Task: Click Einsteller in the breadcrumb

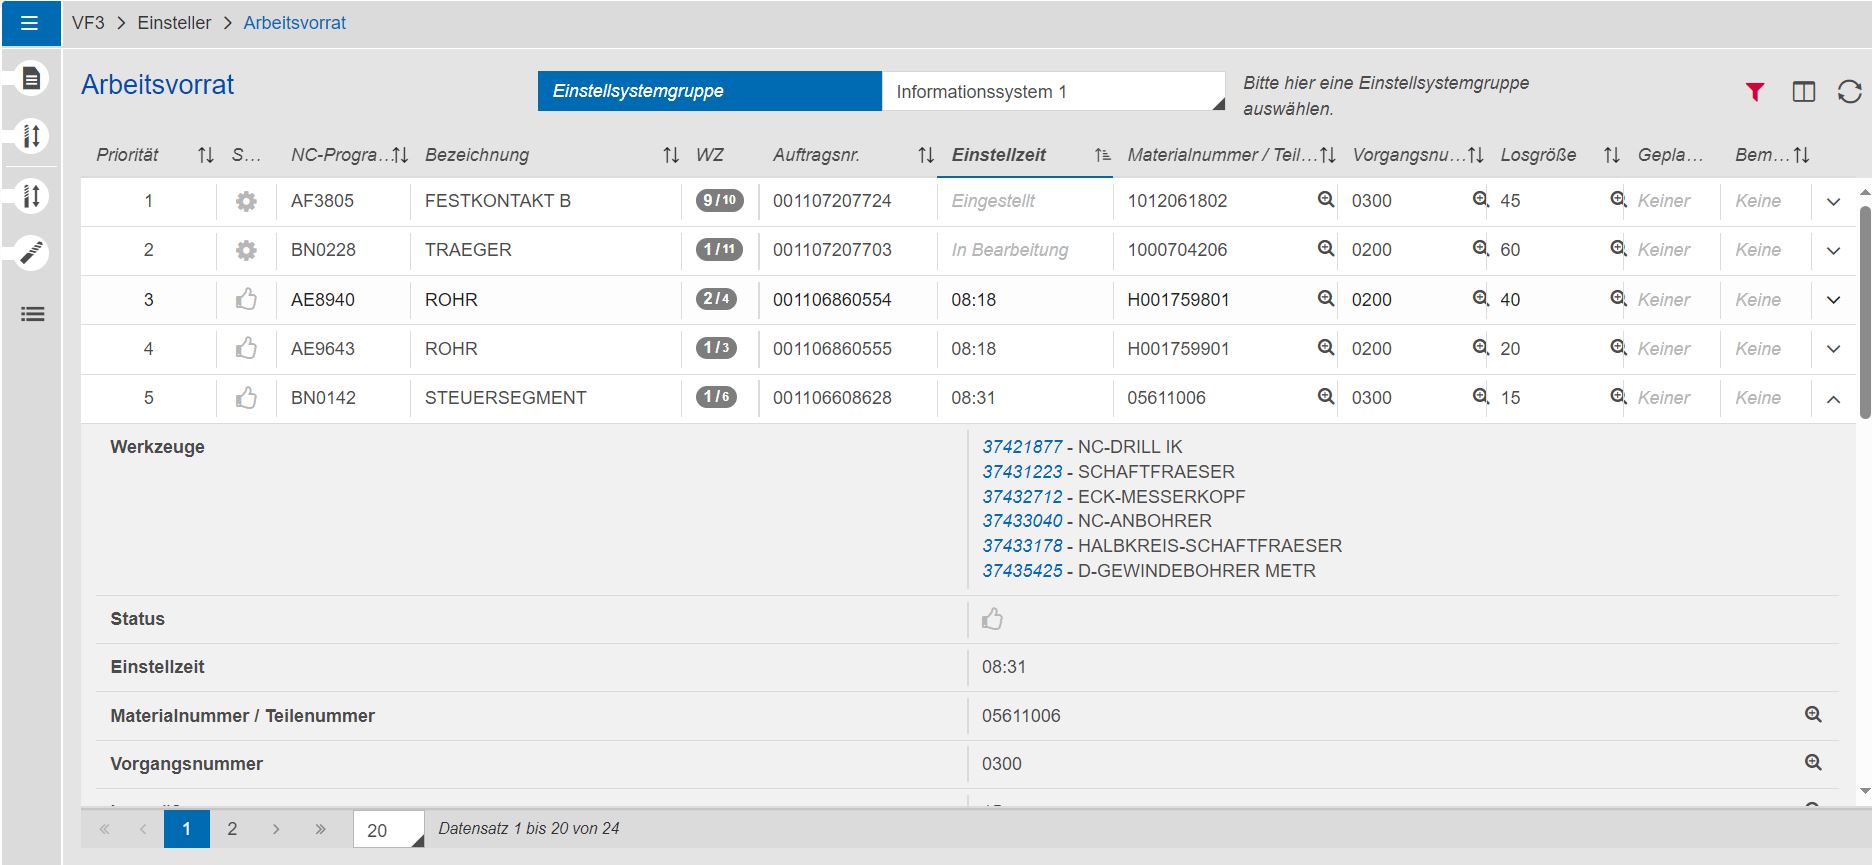Action: click(x=174, y=23)
